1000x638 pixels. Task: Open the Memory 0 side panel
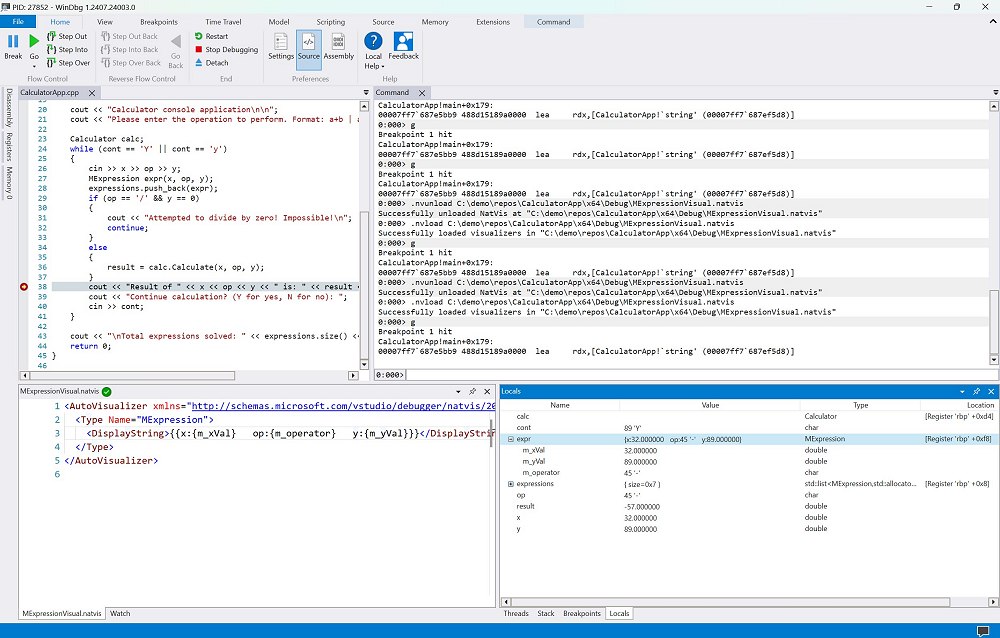(x=9, y=182)
